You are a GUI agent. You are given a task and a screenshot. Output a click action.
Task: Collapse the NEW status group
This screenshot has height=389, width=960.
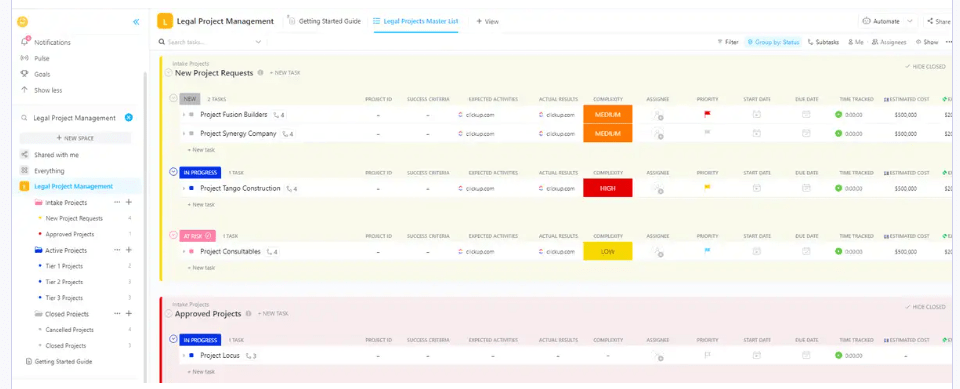173,98
